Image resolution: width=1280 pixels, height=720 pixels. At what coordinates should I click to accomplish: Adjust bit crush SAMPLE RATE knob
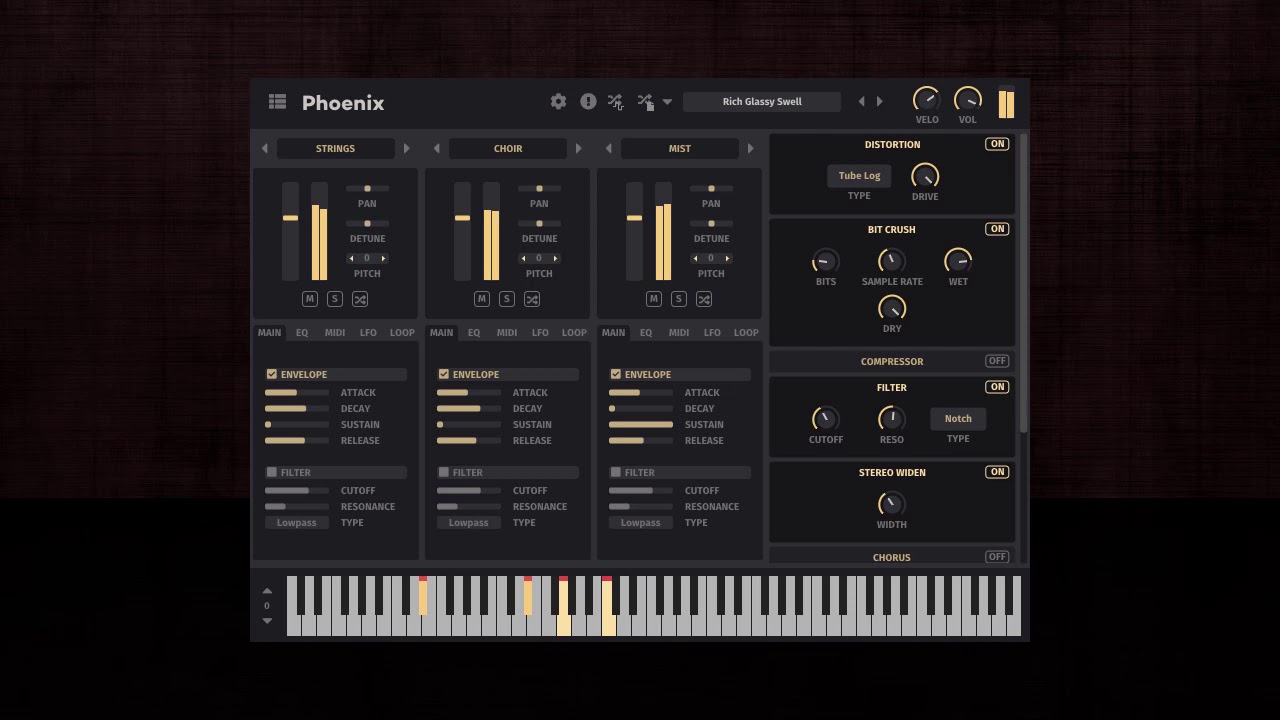[891, 261]
